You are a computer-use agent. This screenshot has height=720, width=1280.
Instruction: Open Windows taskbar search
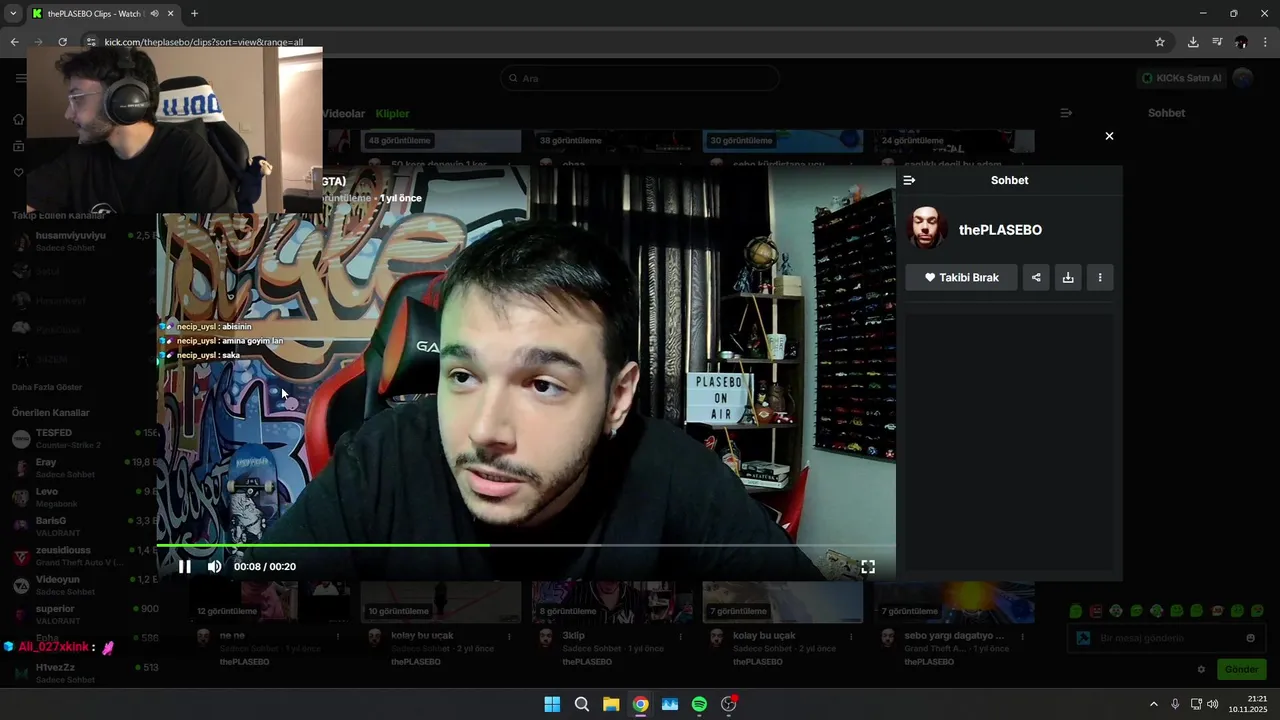581,704
